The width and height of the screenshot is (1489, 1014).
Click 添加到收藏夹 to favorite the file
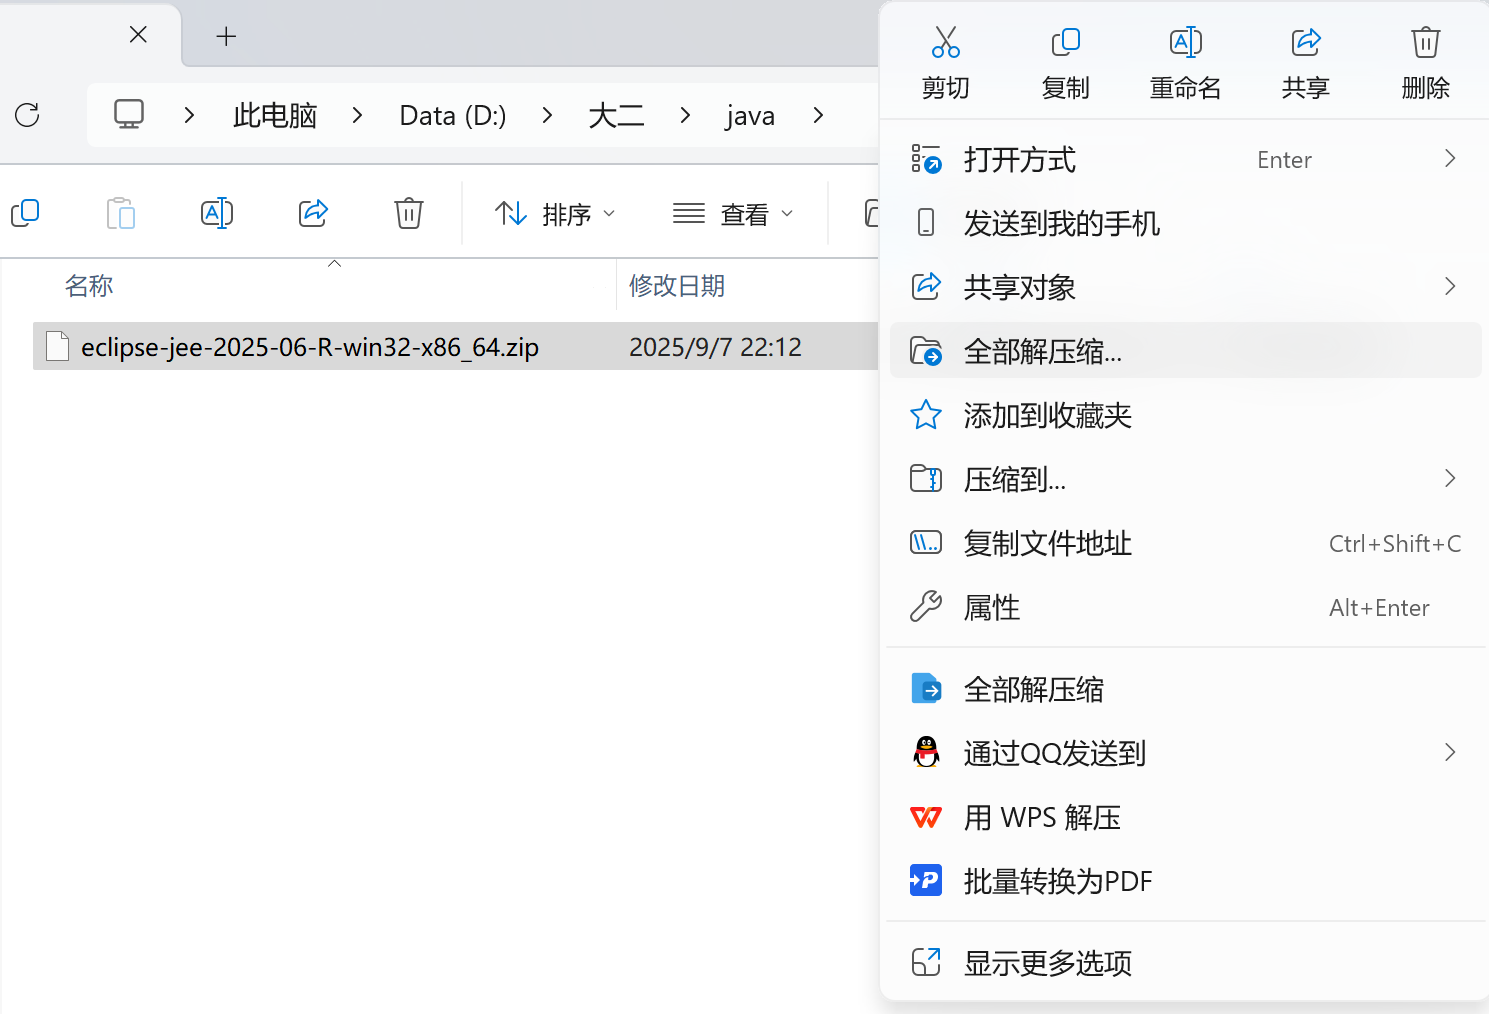(x=1047, y=415)
